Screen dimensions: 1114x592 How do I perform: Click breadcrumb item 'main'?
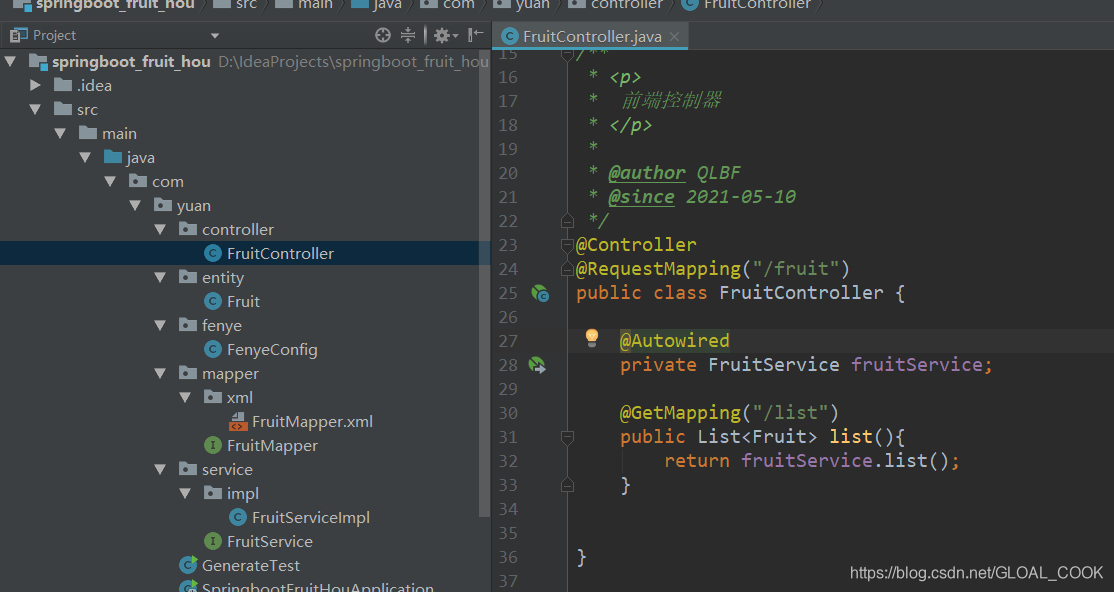(x=303, y=5)
